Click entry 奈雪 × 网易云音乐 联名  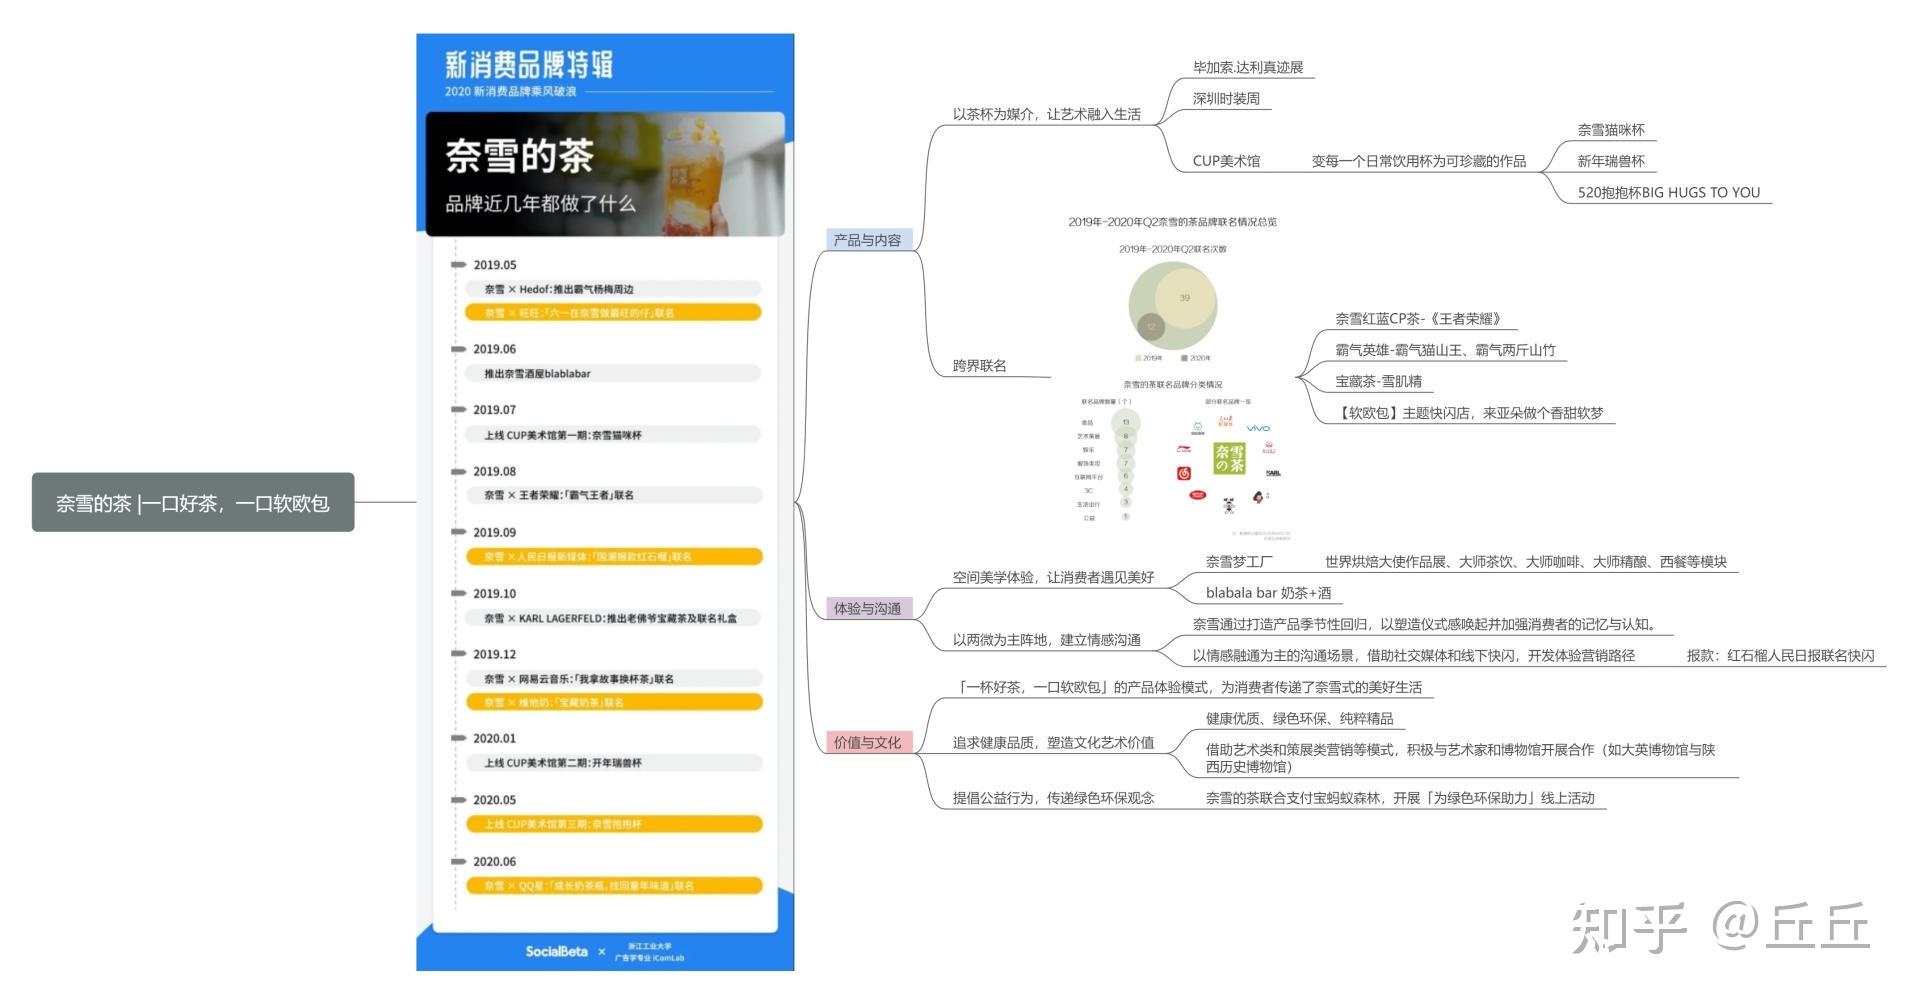(x=613, y=678)
